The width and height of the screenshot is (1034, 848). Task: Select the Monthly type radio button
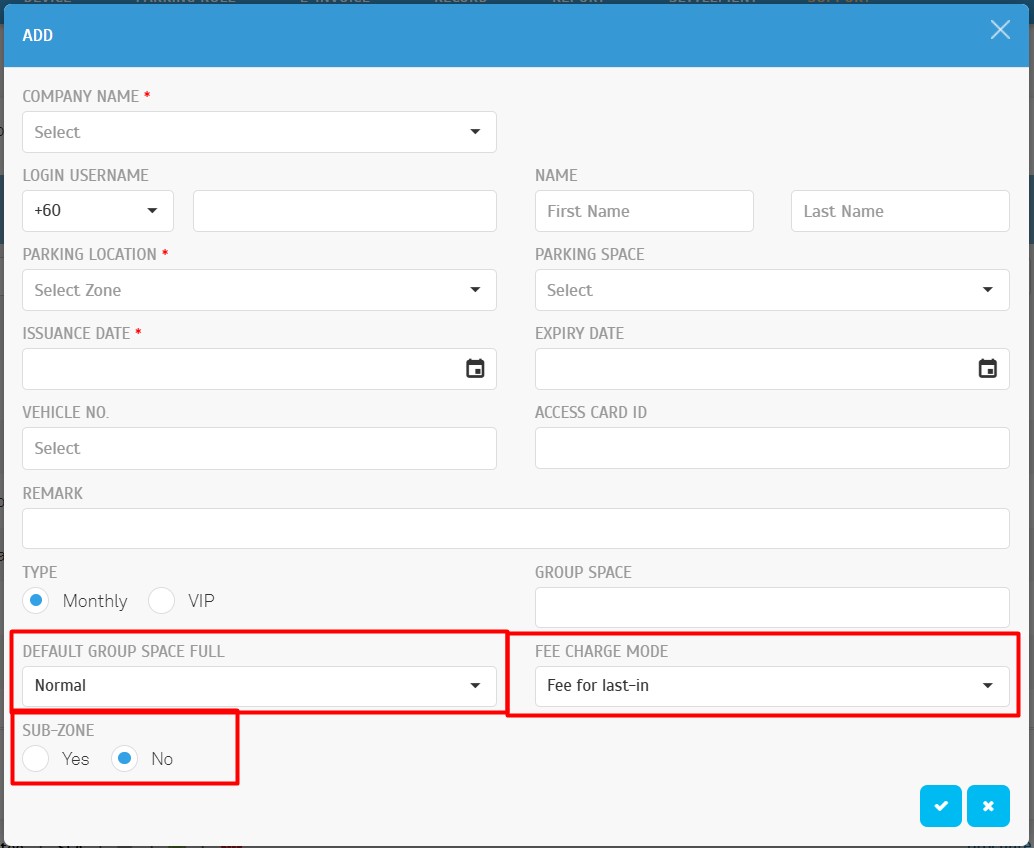[36, 601]
